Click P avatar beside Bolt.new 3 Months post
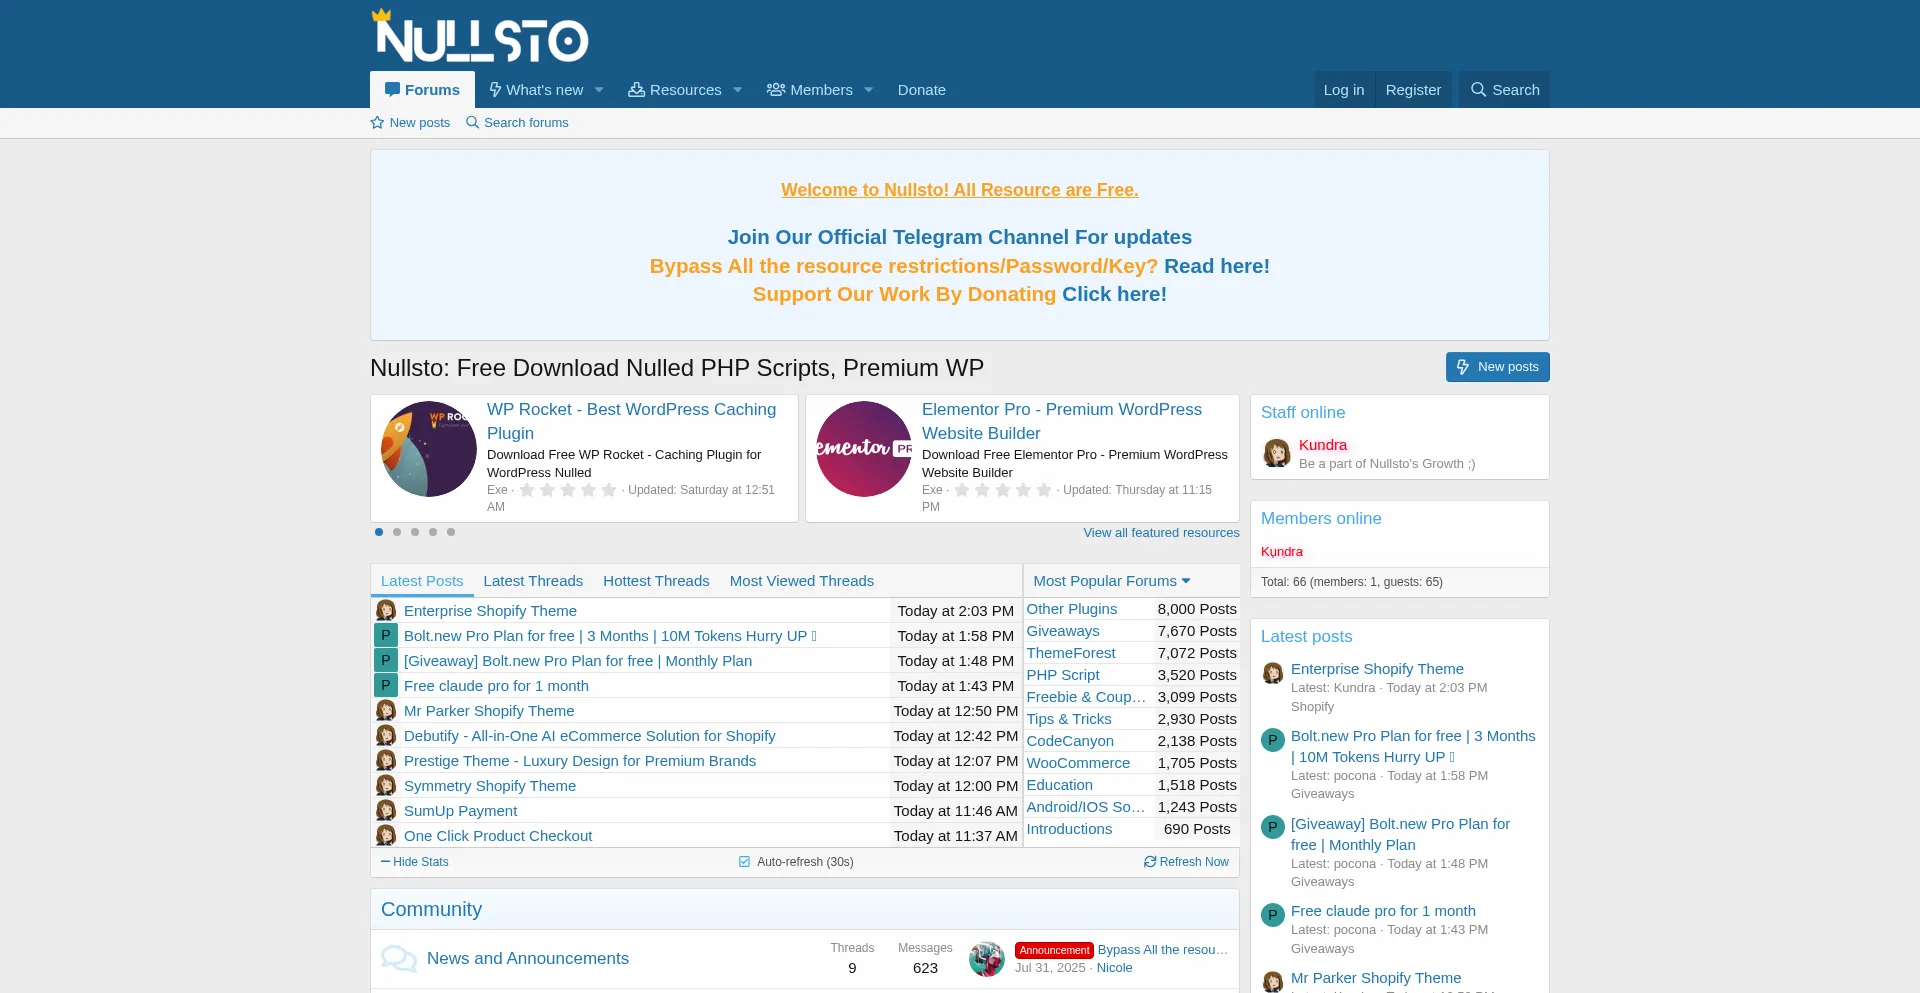1920x993 pixels. click(386, 635)
